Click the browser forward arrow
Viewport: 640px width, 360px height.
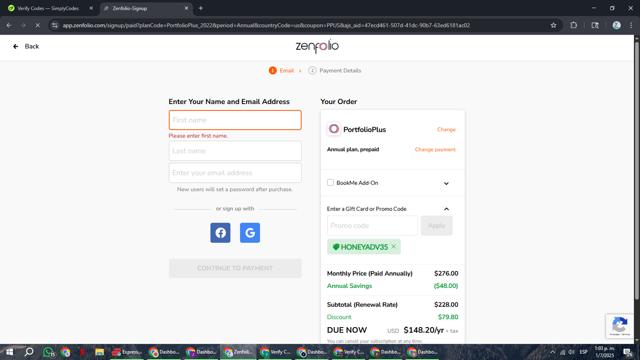click(23, 25)
